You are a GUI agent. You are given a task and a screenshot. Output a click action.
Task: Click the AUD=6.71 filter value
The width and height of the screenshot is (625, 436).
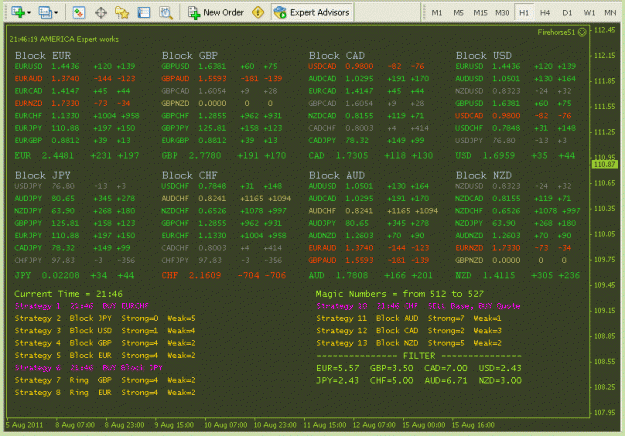pyautogui.click(x=446, y=381)
